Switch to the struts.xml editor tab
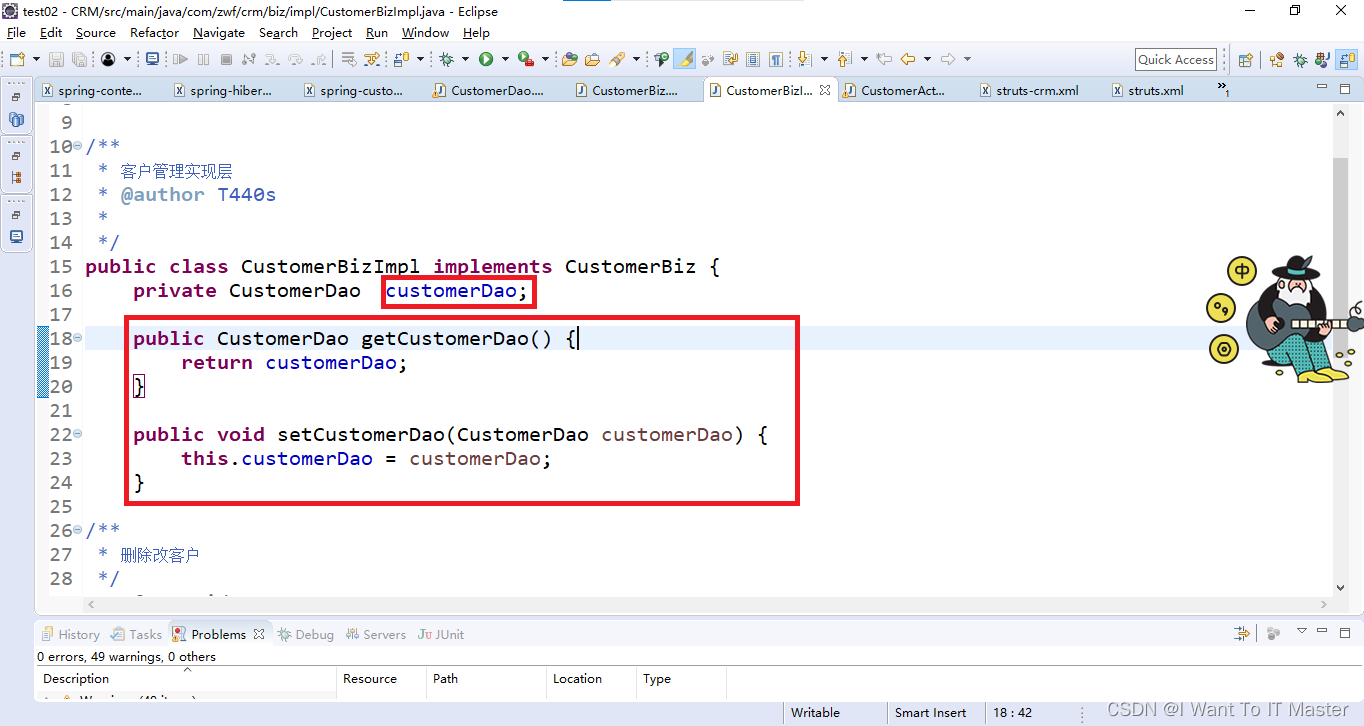 coord(1148,90)
